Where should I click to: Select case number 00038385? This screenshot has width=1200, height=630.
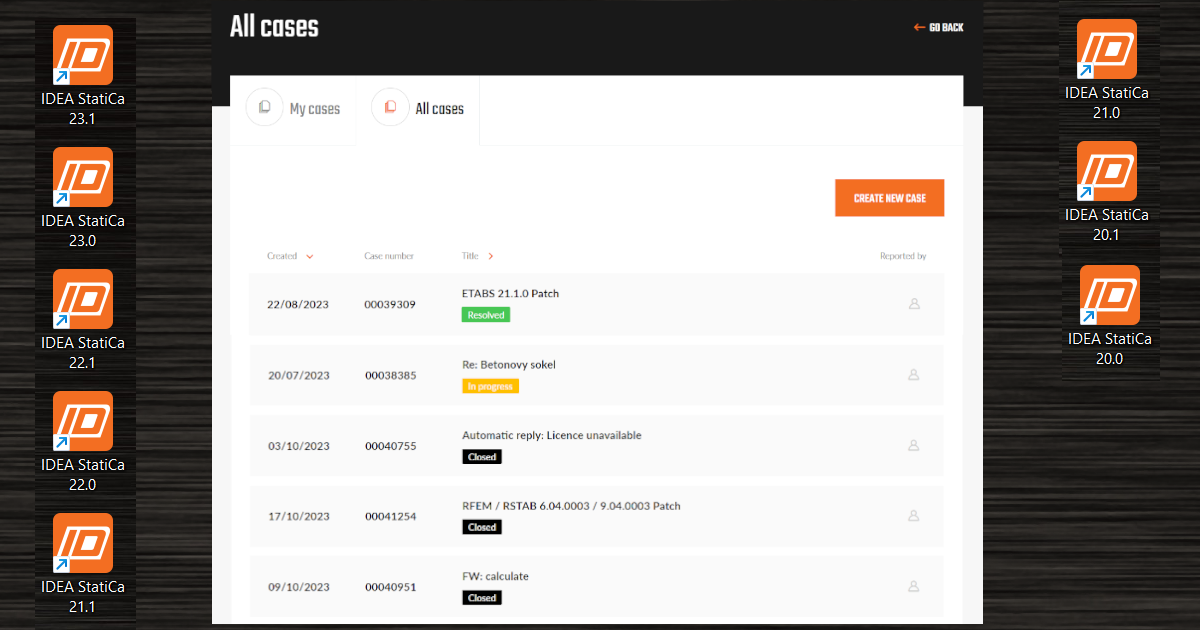click(x=390, y=376)
